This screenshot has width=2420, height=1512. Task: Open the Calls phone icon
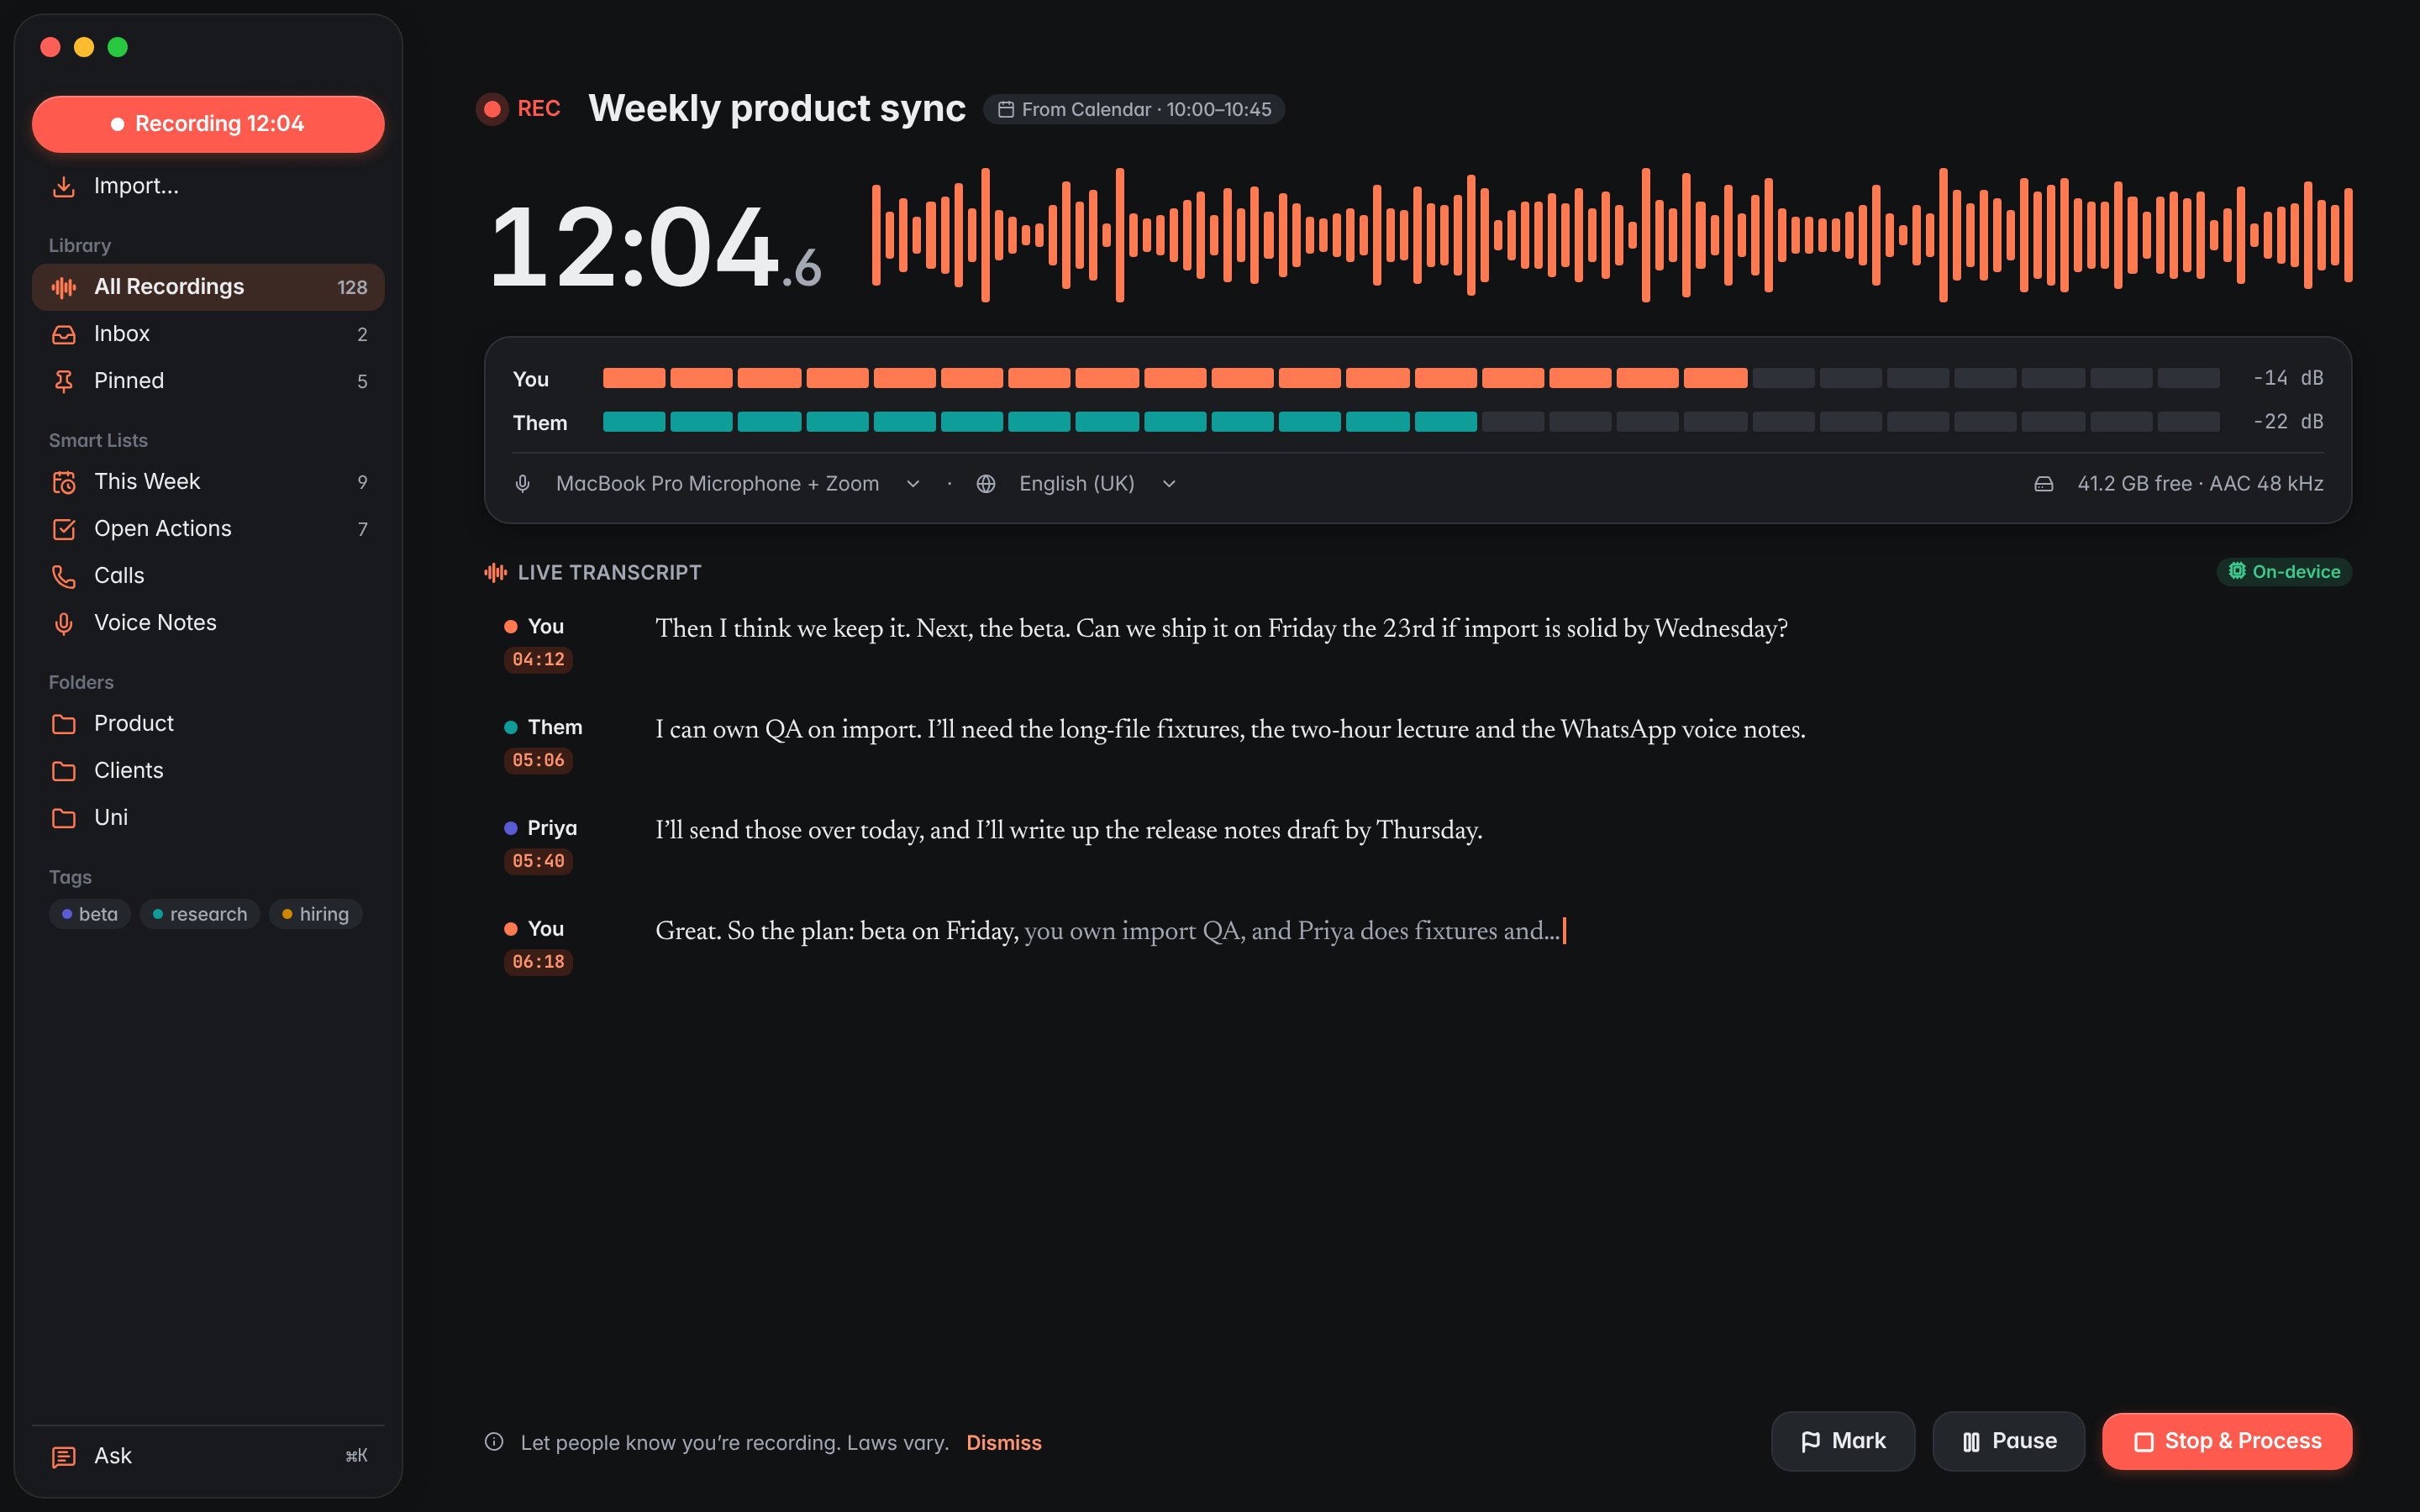(x=64, y=576)
